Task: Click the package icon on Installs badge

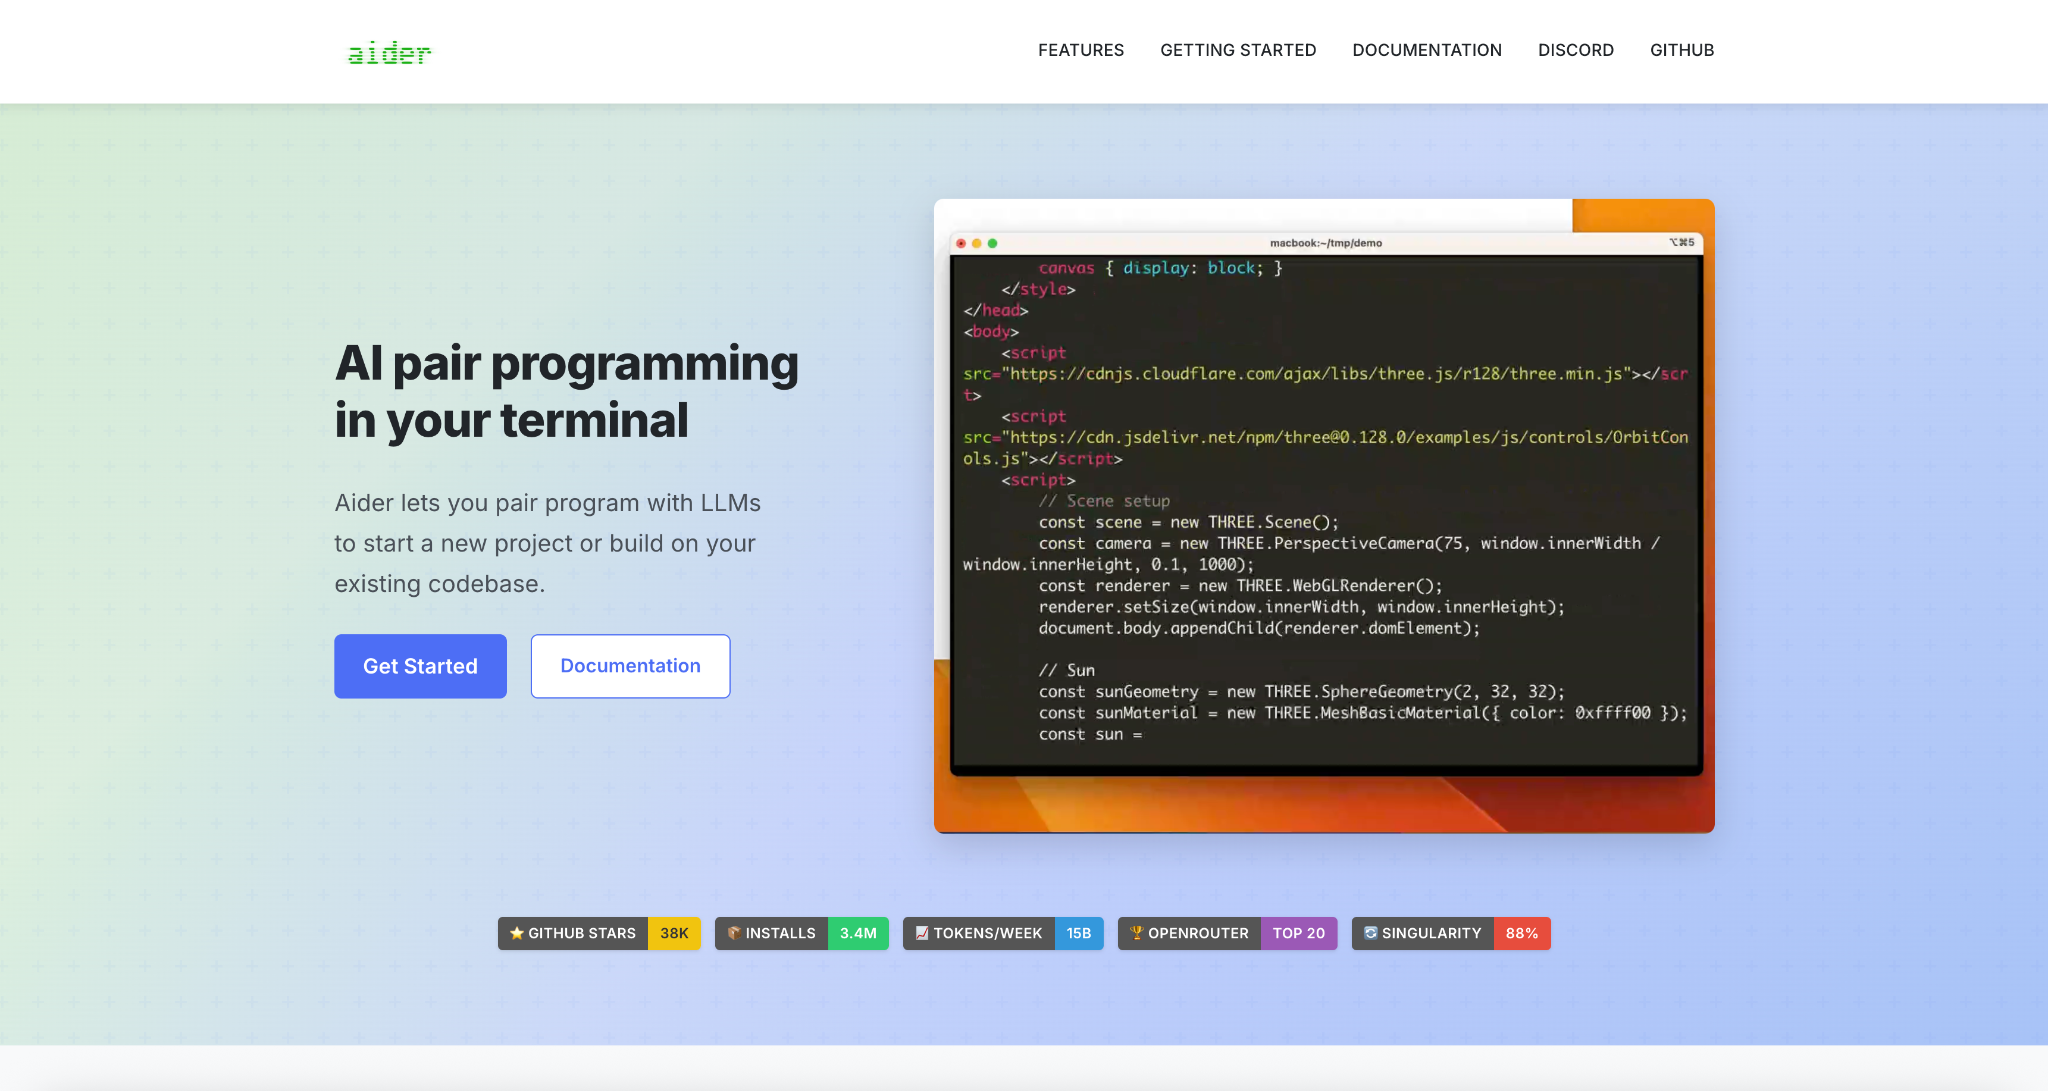Action: (734, 933)
